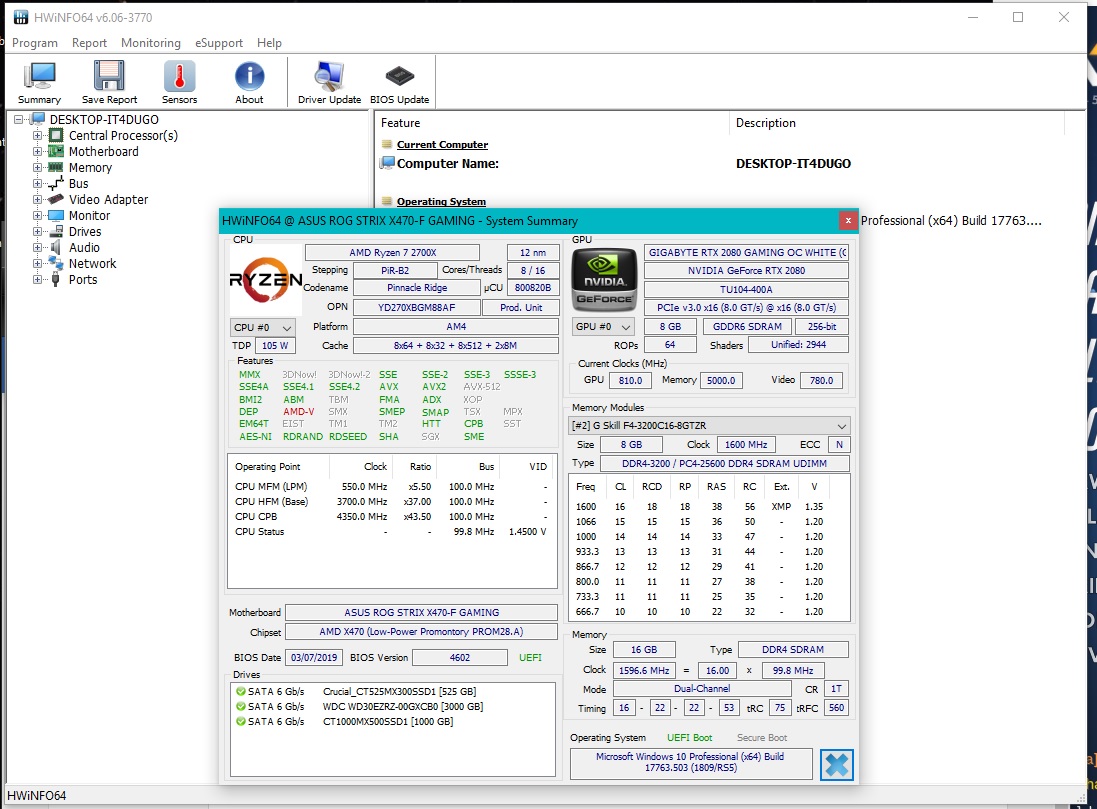
Task: Click the BIOS Date 03/07/2019 field
Action: pos(314,658)
